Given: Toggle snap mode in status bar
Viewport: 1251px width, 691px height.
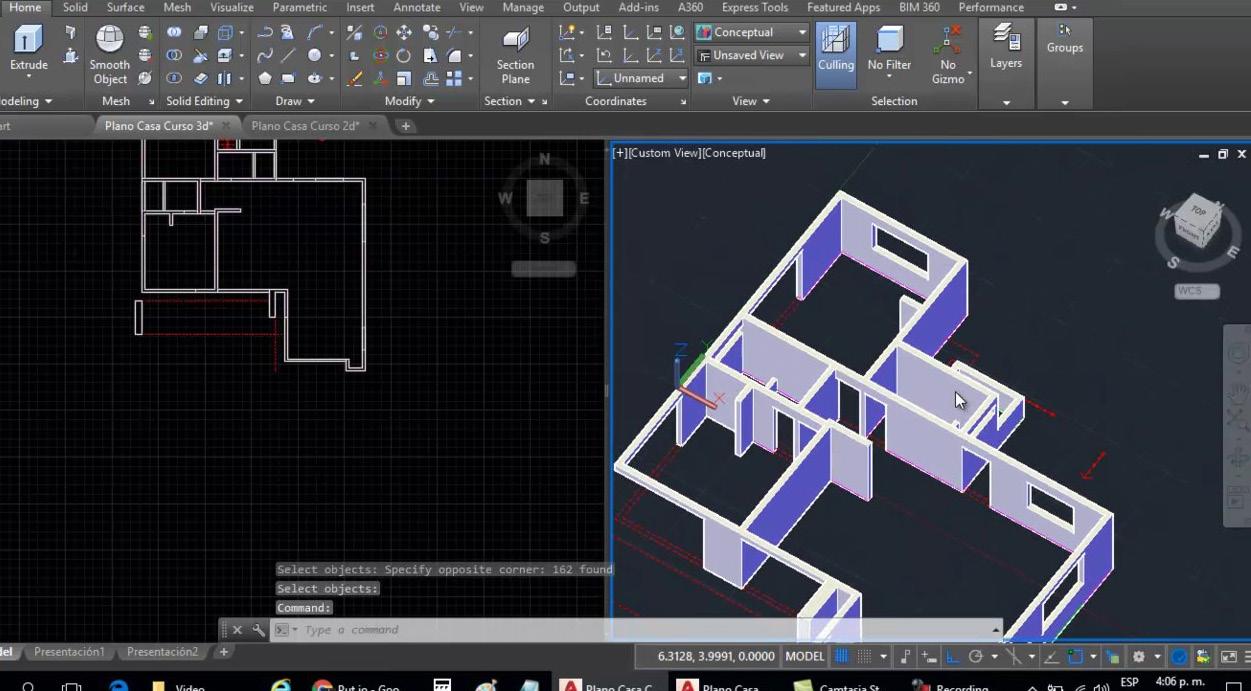Looking at the screenshot, I should pyautogui.click(x=863, y=657).
